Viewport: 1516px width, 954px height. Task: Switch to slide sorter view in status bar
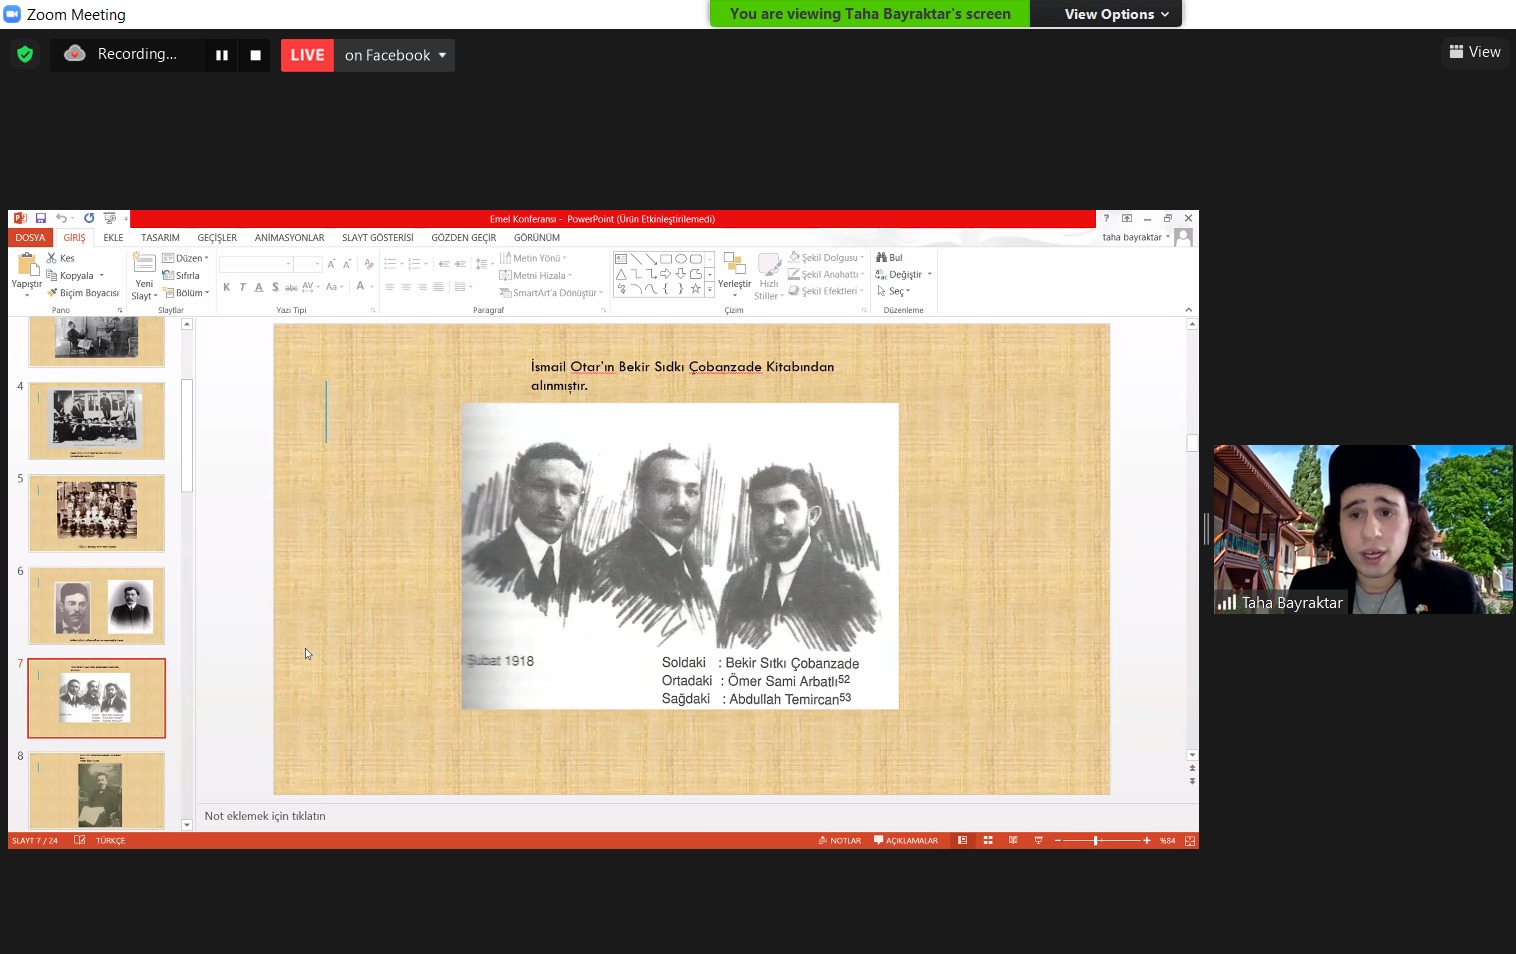[x=988, y=841]
